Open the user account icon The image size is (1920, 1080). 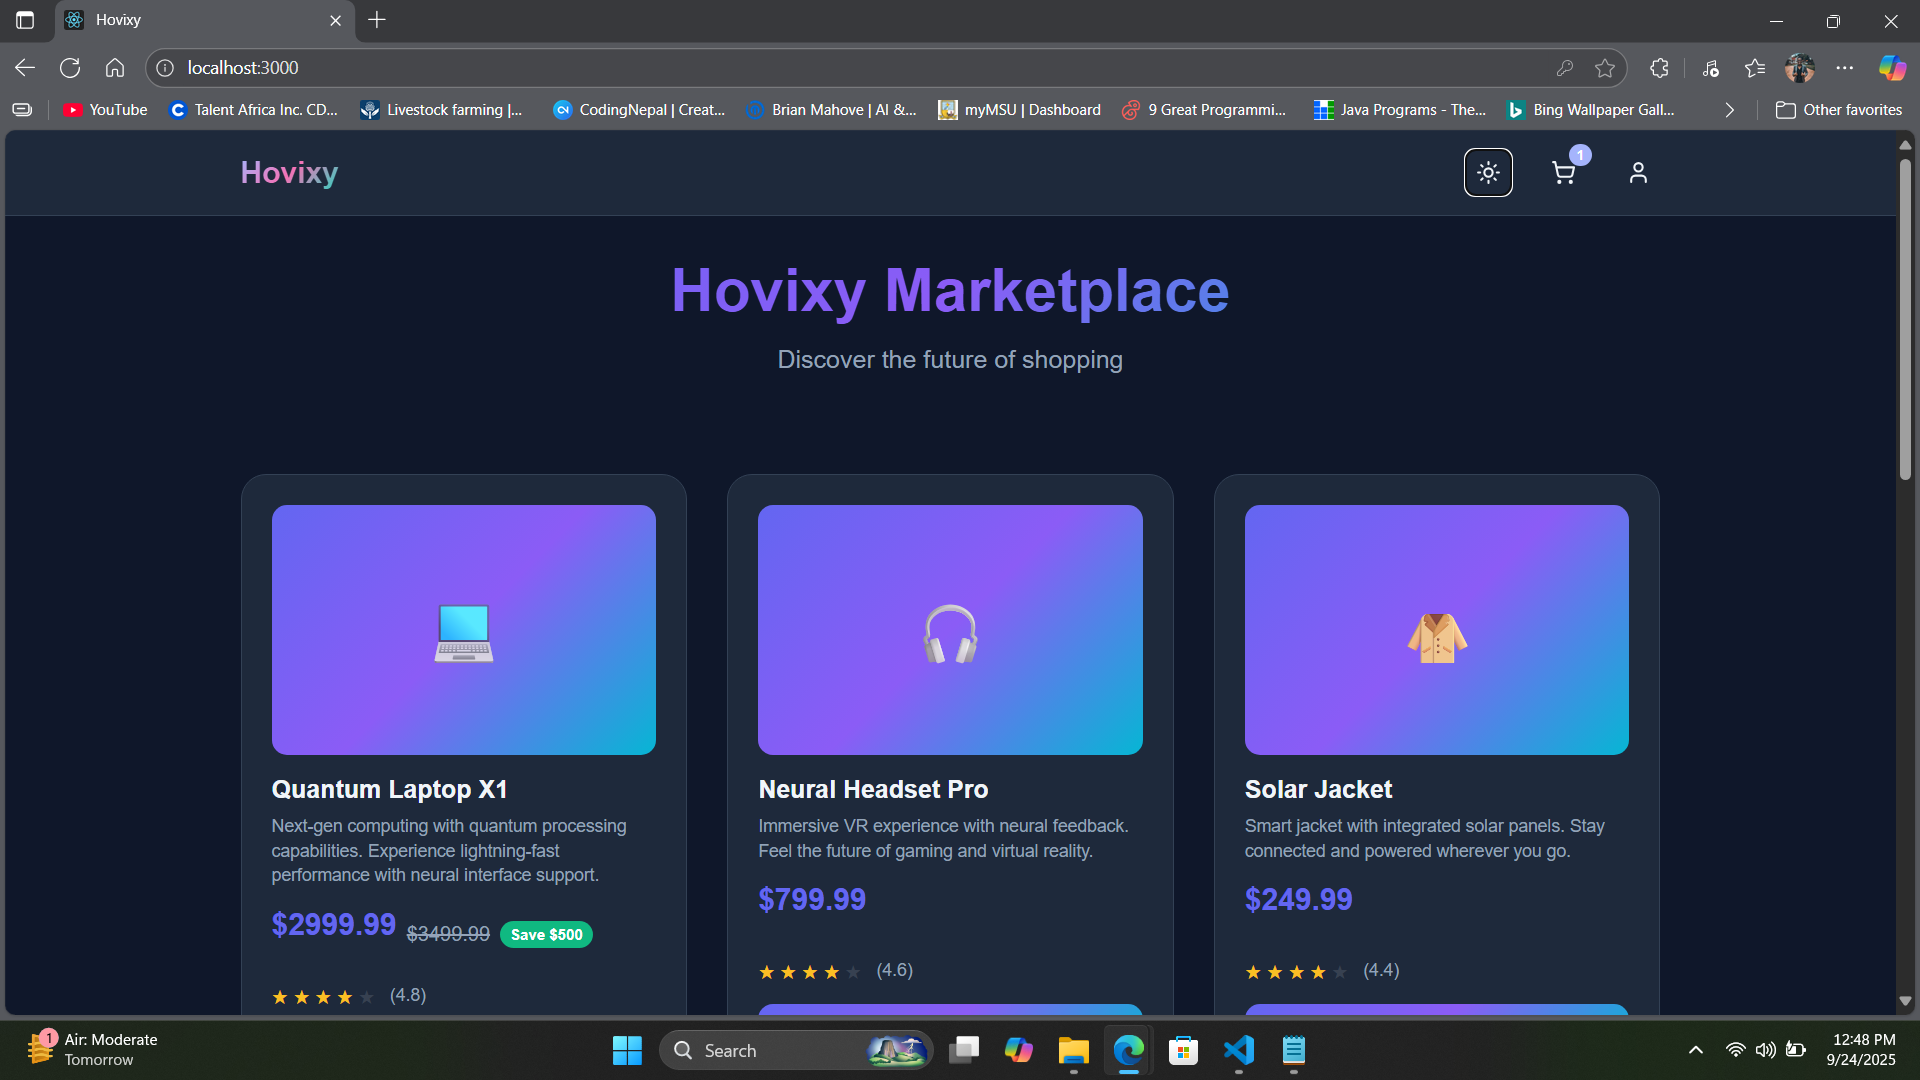click(1638, 173)
